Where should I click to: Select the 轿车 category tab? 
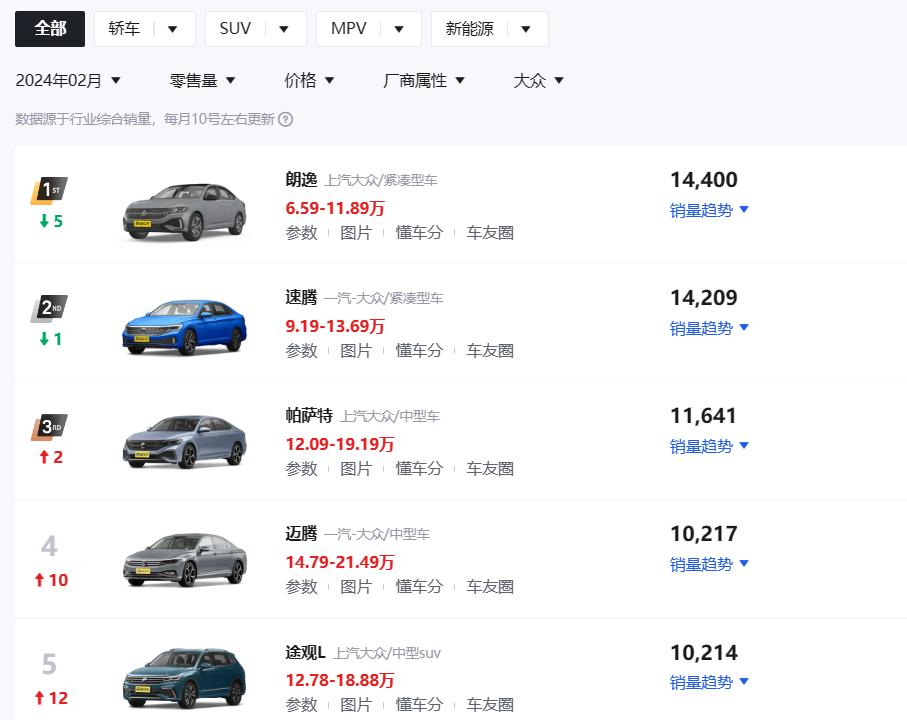[x=124, y=29]
